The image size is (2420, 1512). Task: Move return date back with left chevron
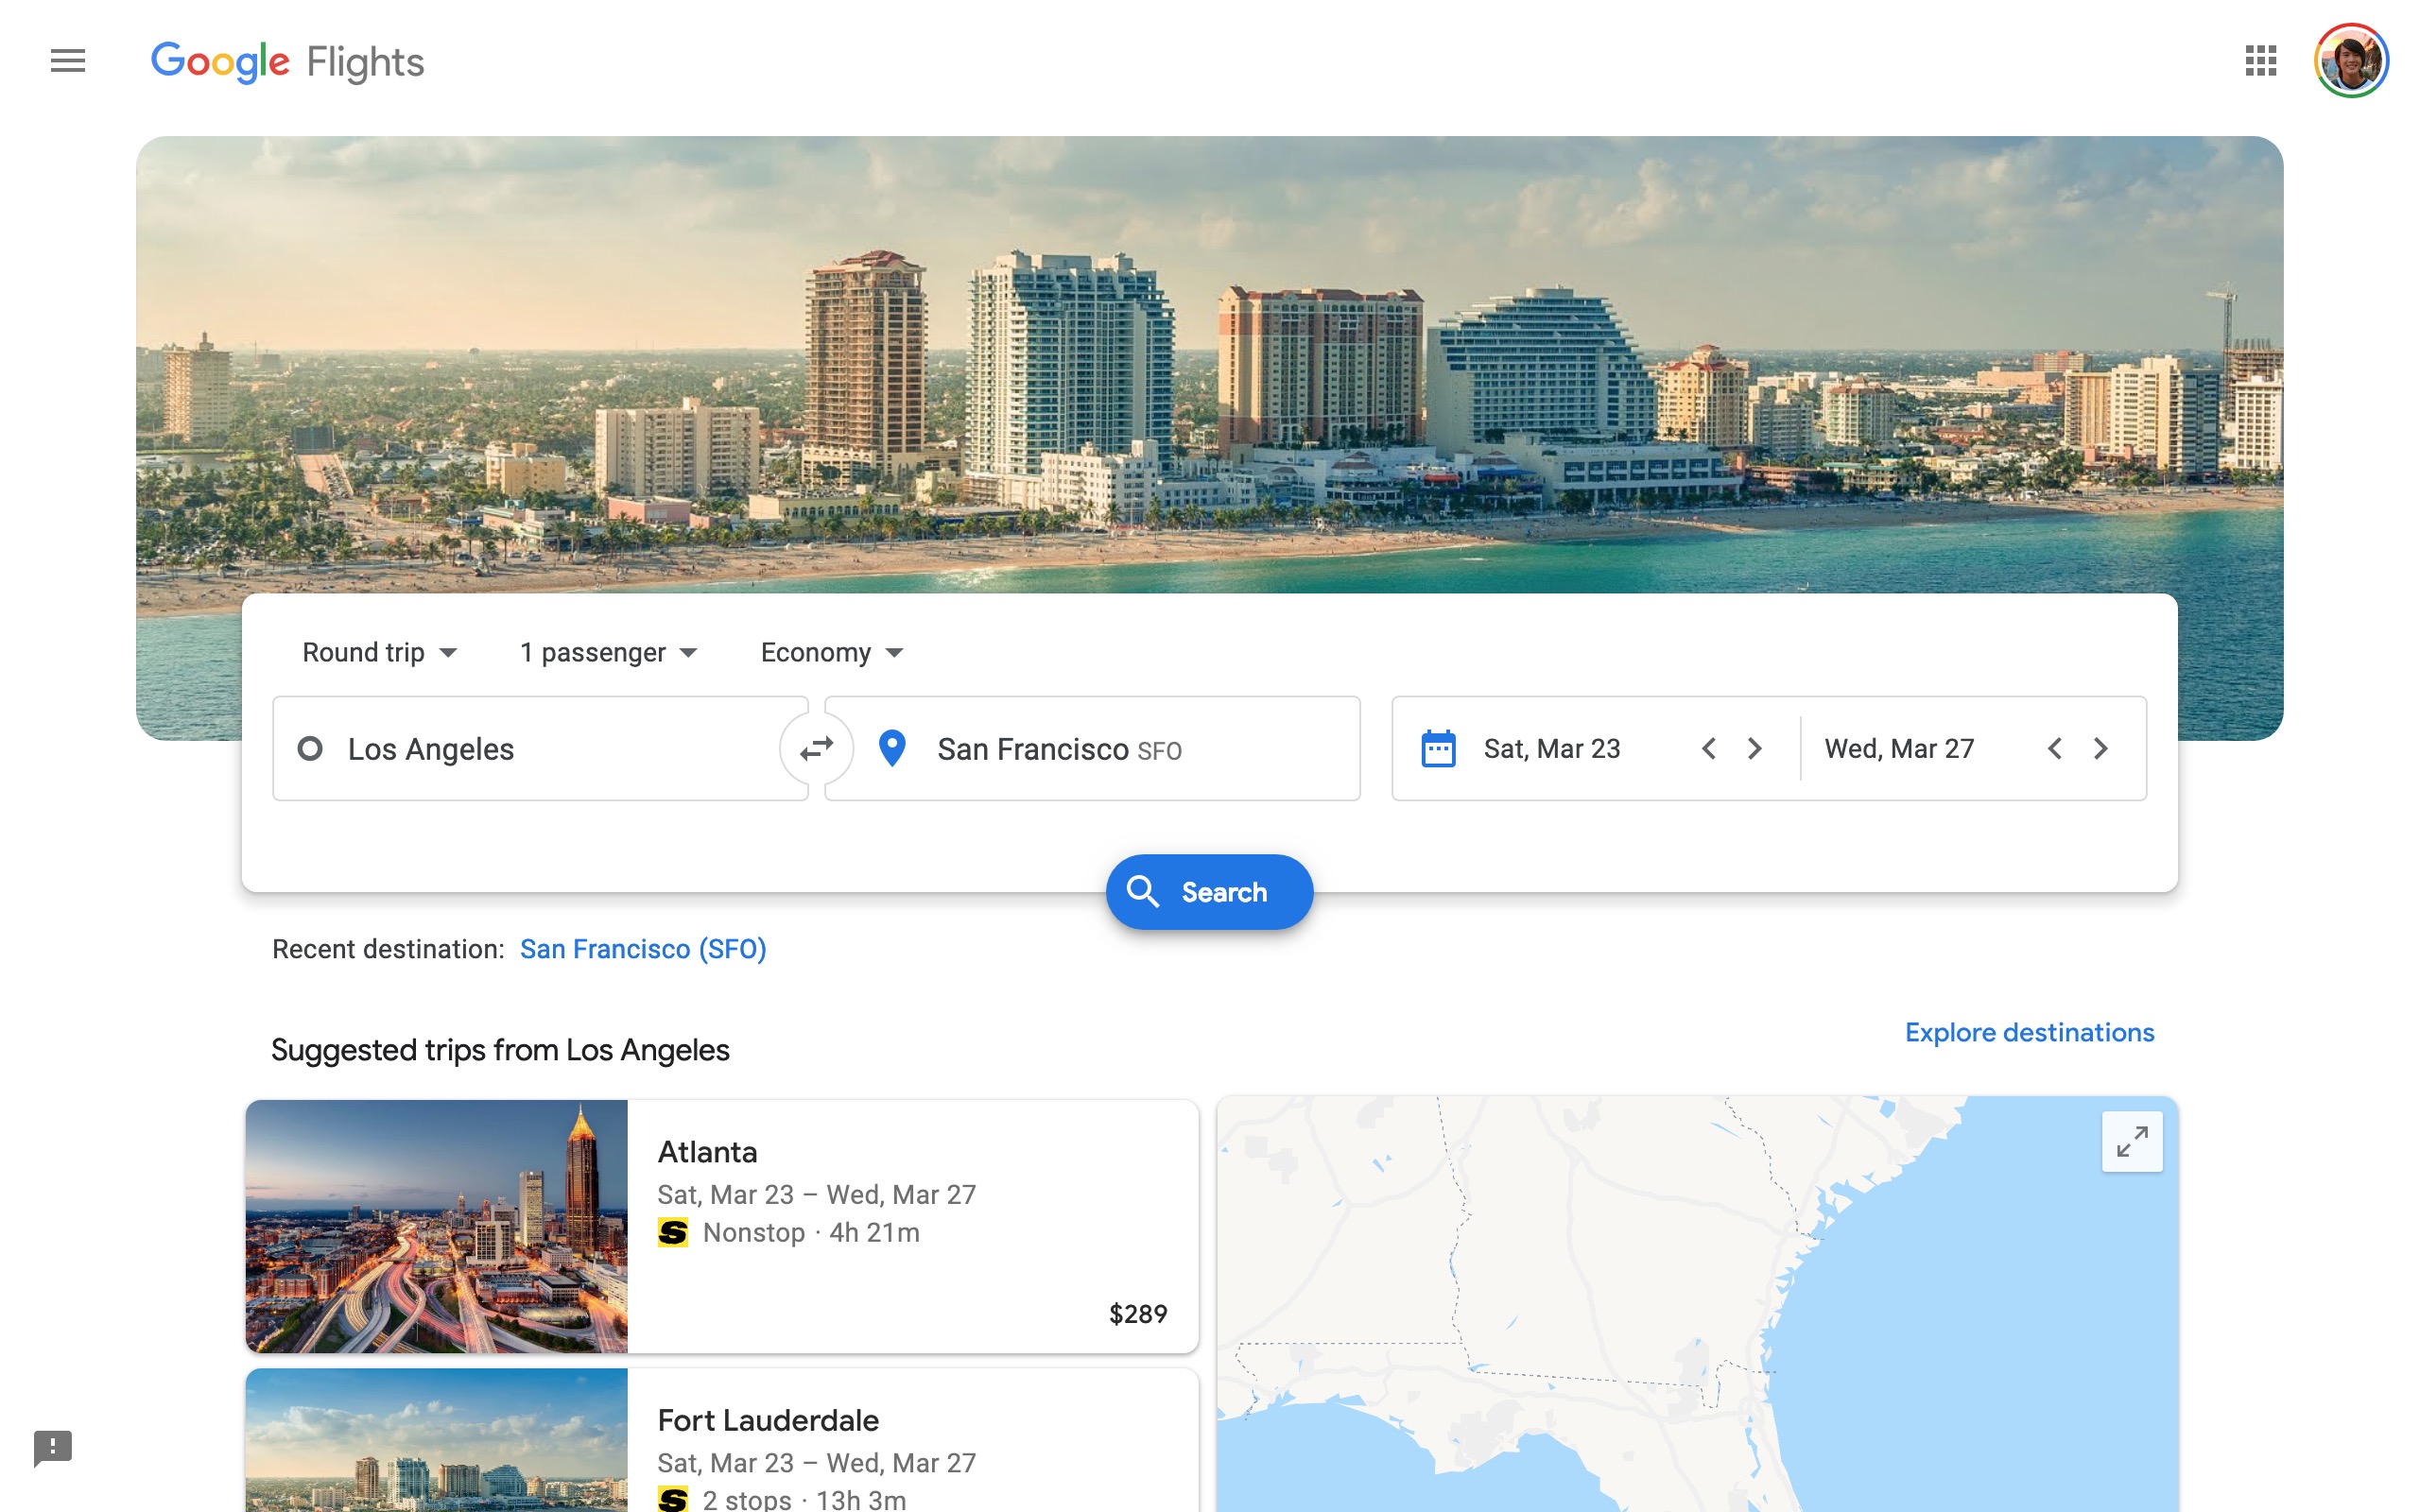(2056, 747)
